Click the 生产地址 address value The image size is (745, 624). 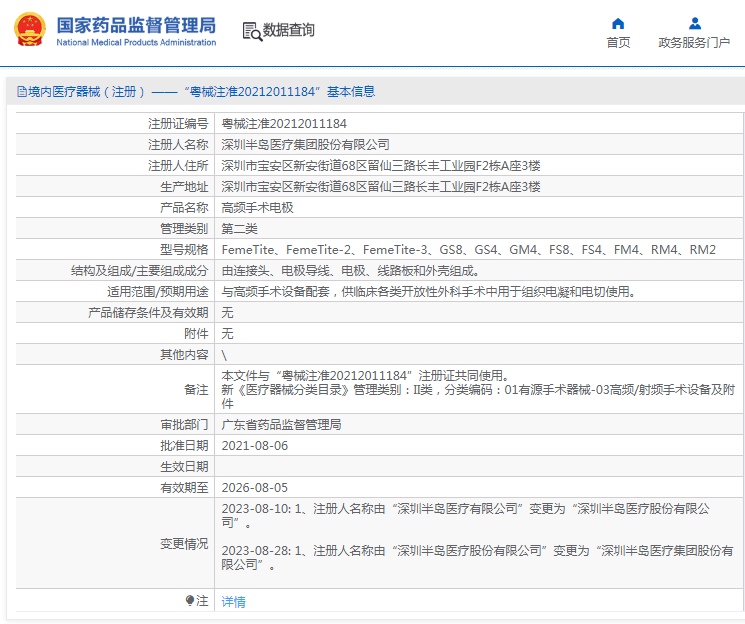pos(381,186)
